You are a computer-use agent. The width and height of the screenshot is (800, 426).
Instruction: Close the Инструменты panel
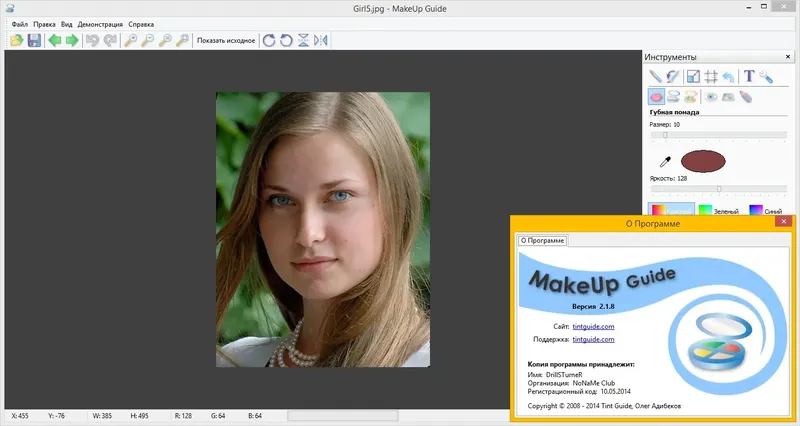(788, 57)
